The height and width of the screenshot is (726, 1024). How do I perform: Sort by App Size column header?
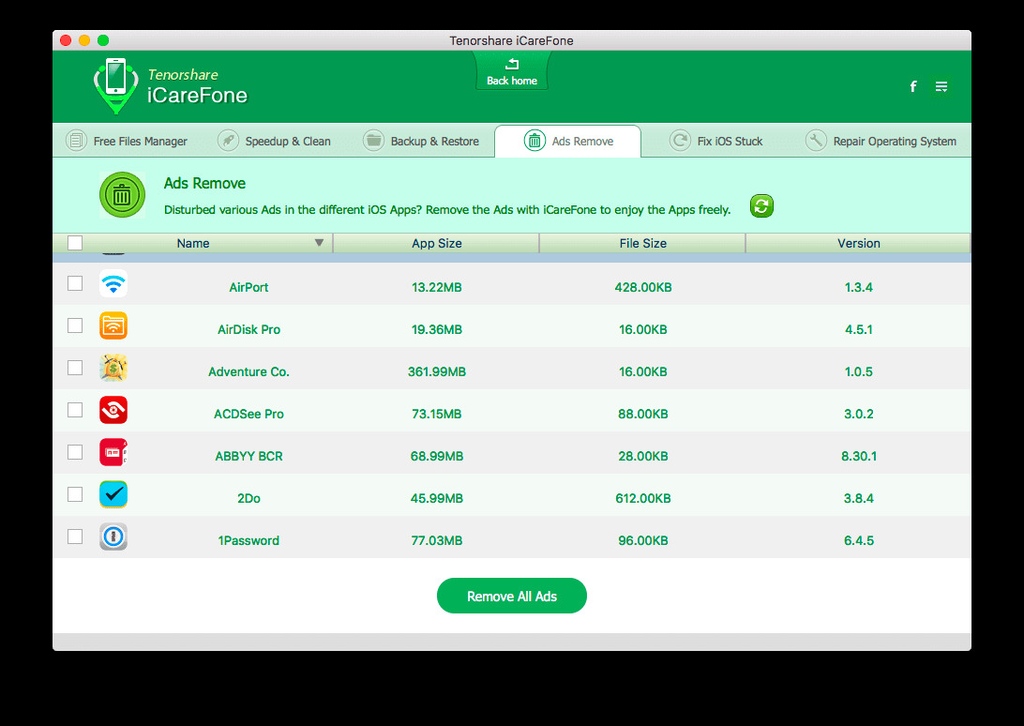[x=436, y=243]
